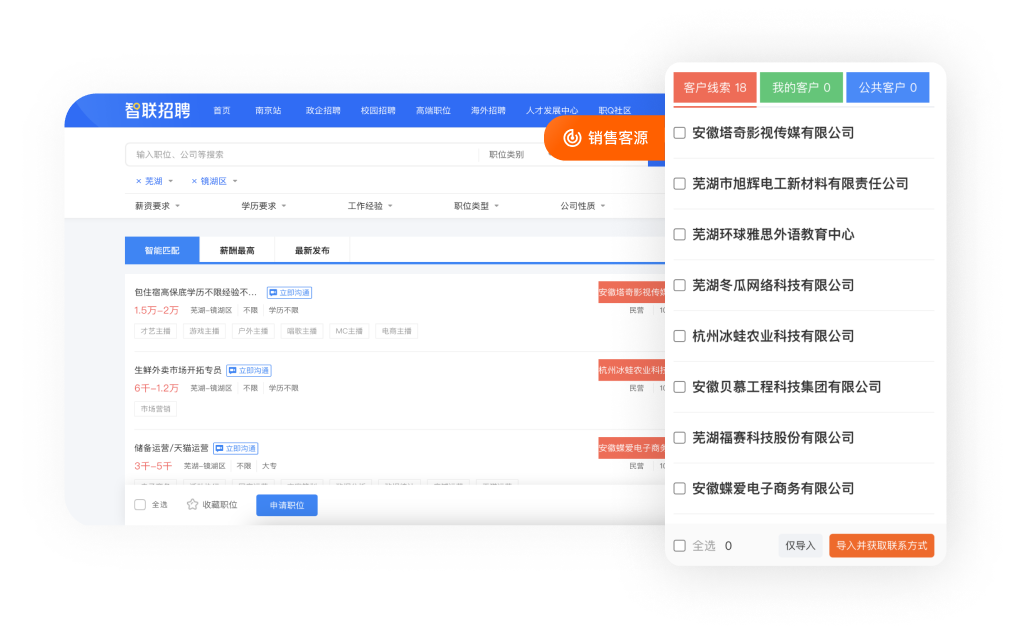Check the box for 安徽塔奇影视传媒有限公司
Image resolution: width=1012 pixels, height=634 pixels.
[680, 133]
